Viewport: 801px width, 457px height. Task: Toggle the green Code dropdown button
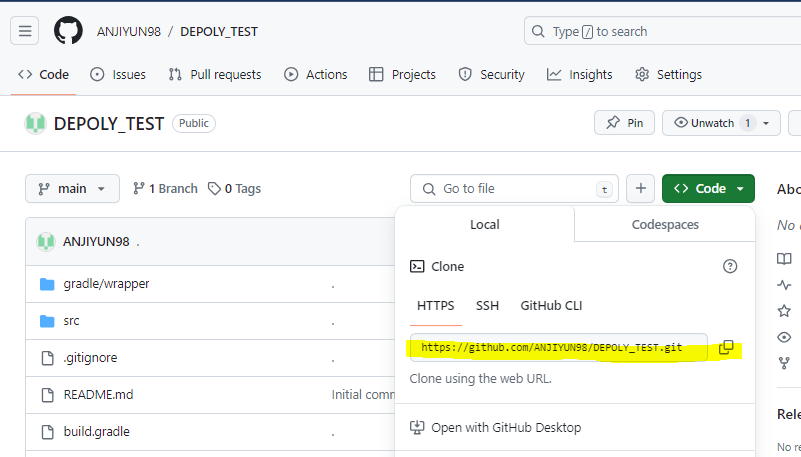point(708,188)
